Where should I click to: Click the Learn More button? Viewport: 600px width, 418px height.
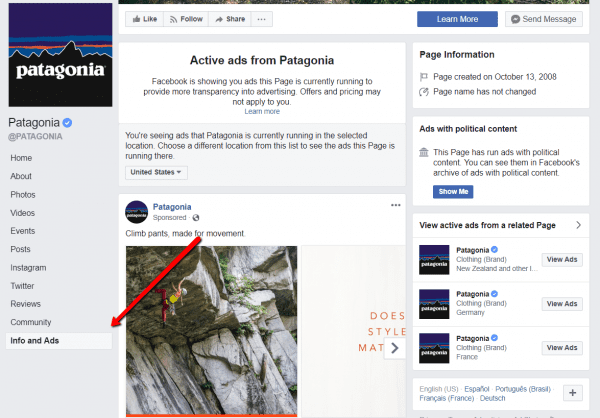click(457, 19)
